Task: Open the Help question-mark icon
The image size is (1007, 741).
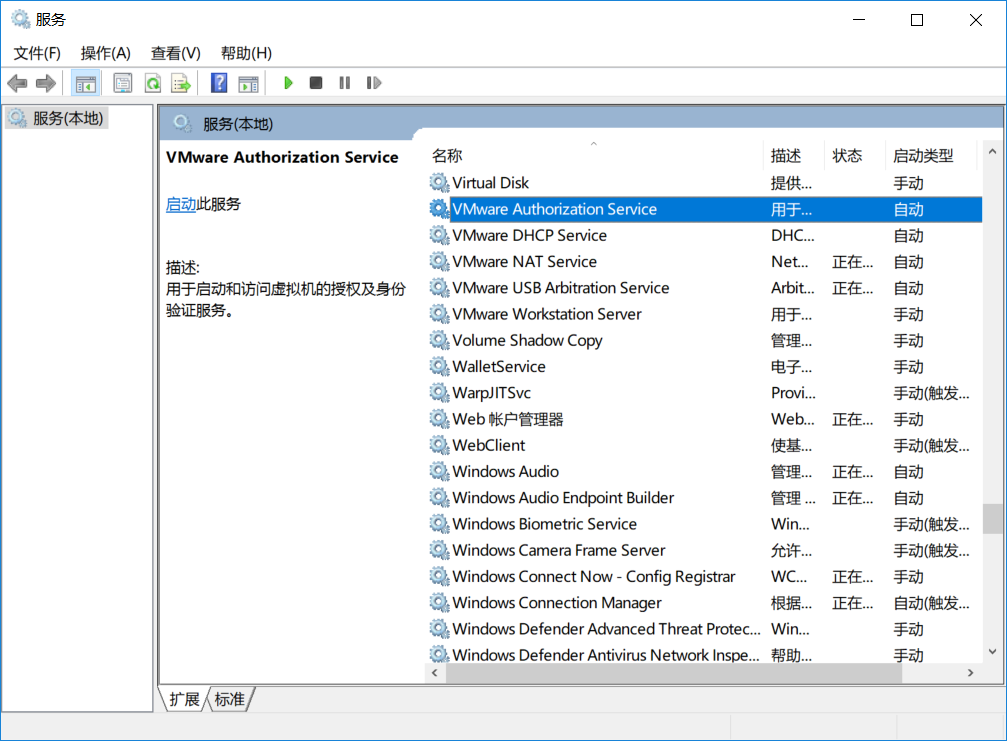Action: point(219,83)
